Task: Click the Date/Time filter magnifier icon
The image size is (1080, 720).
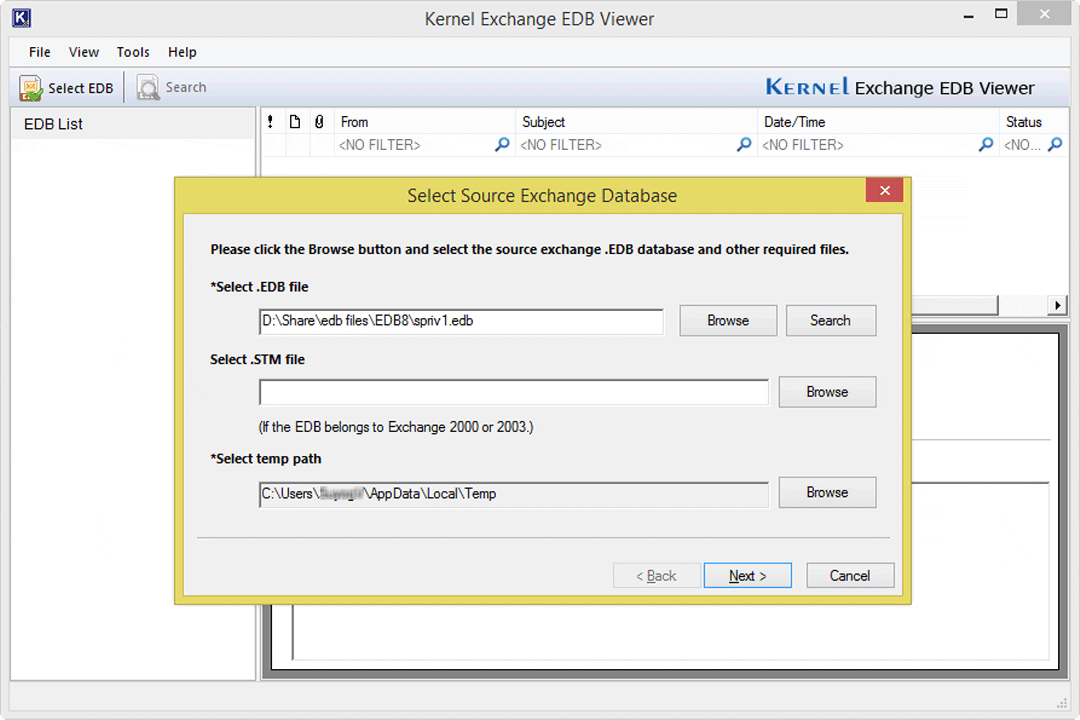Action: 986,145
